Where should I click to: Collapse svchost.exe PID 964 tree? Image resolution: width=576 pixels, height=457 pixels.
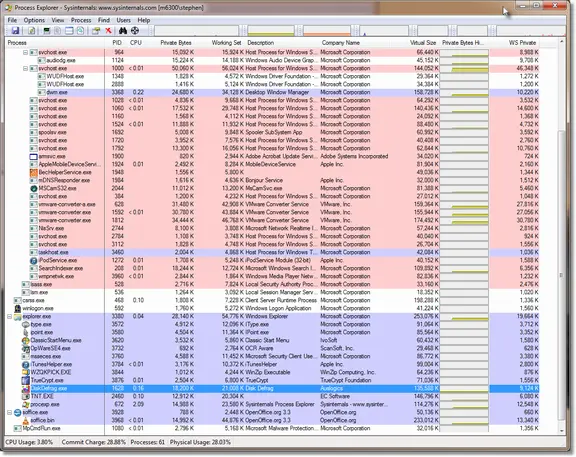coord(26,53)
